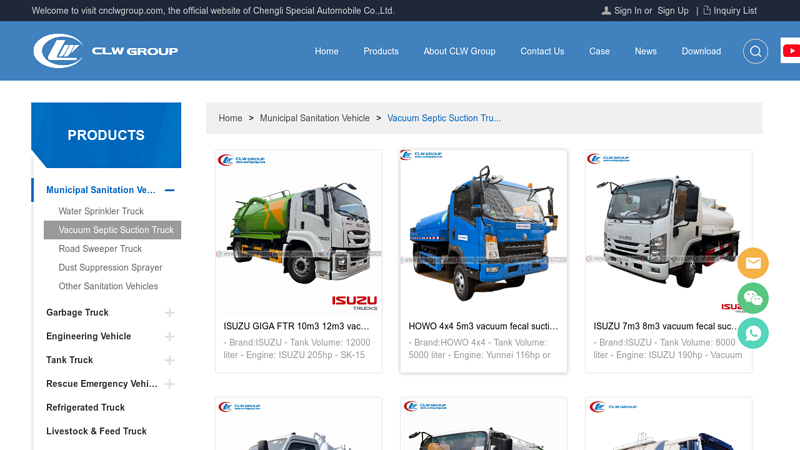Viewport: 800px width, 450px height.
Task: Click the CLW Group logo
Action: click(x=106, y=51)
